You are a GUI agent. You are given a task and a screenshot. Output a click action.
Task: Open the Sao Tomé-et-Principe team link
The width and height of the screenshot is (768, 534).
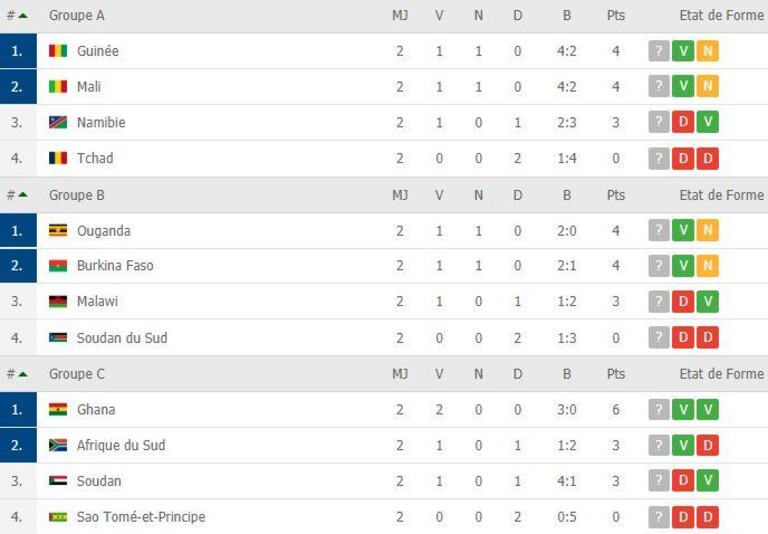[x=141, y=516]
